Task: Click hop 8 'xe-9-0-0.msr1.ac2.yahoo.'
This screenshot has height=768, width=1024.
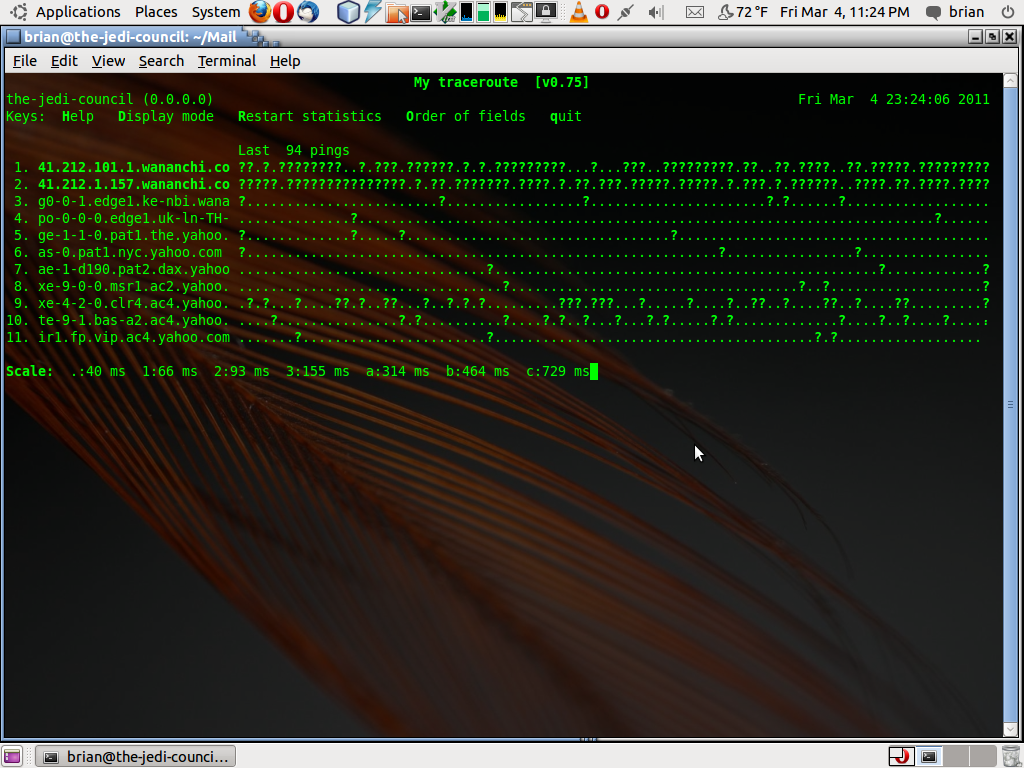Action: click(x=134, y=286)
